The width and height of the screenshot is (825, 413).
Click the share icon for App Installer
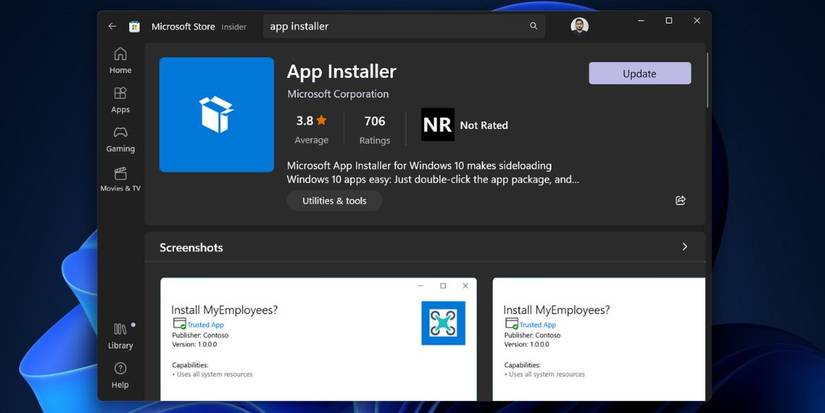coord(680,201)
